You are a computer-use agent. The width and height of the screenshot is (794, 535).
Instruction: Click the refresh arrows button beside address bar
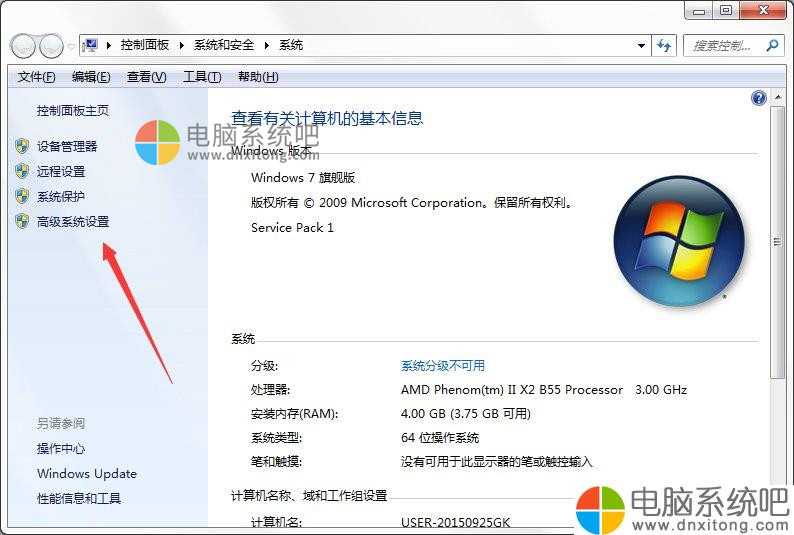click(x=664, y=46)
